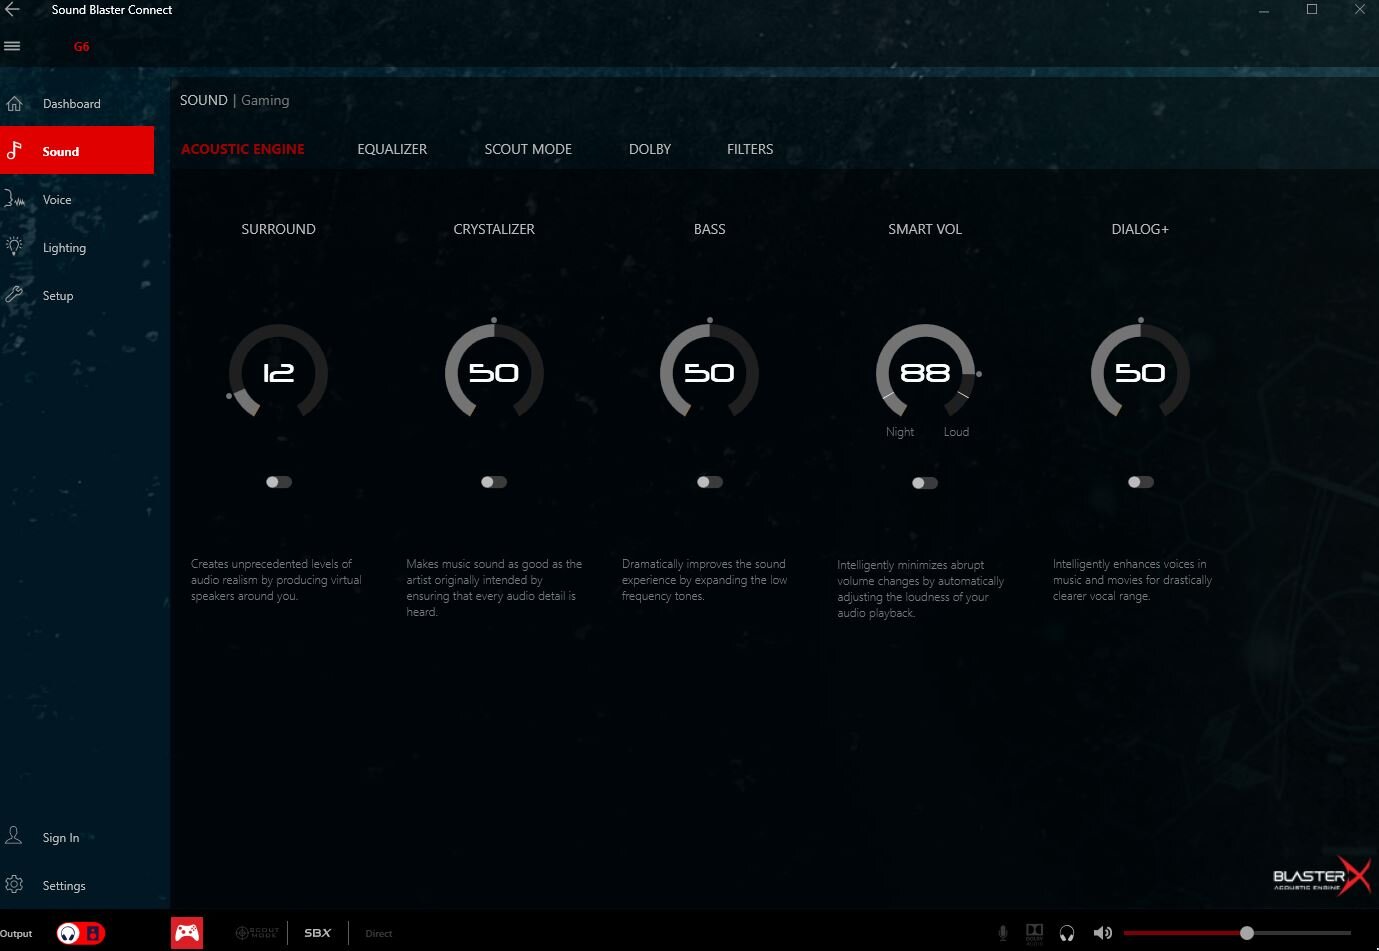1379x951 pixels.
Task: Click the Settings gear icon
Action: point(14,885)
